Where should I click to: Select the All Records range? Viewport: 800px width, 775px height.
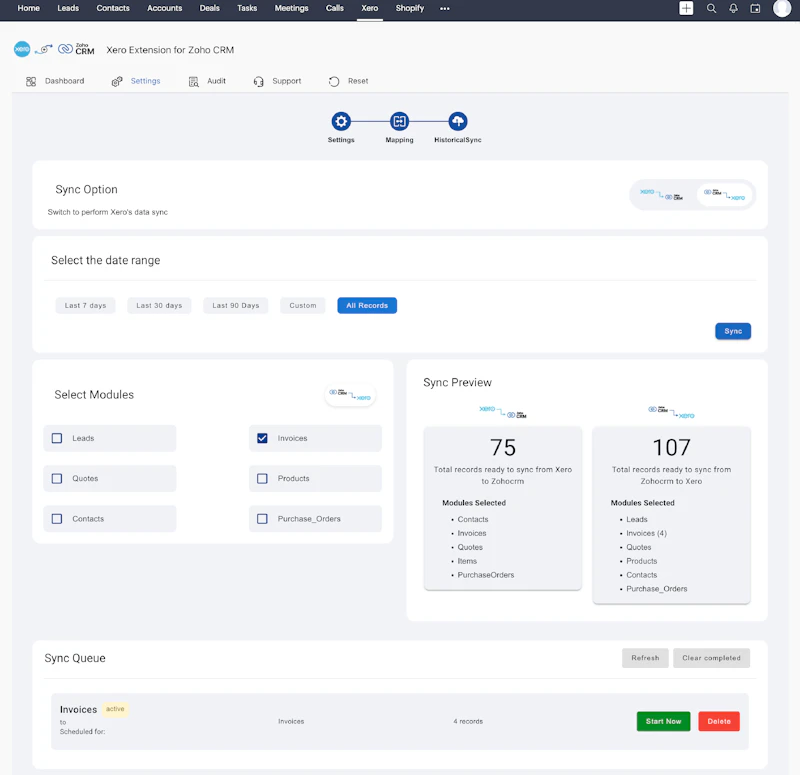(367, 306)
